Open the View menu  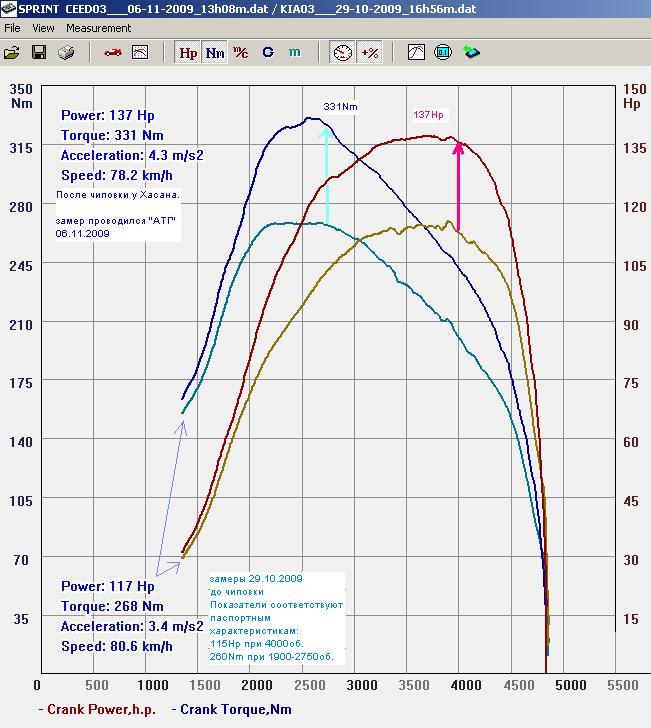[43, 29]
